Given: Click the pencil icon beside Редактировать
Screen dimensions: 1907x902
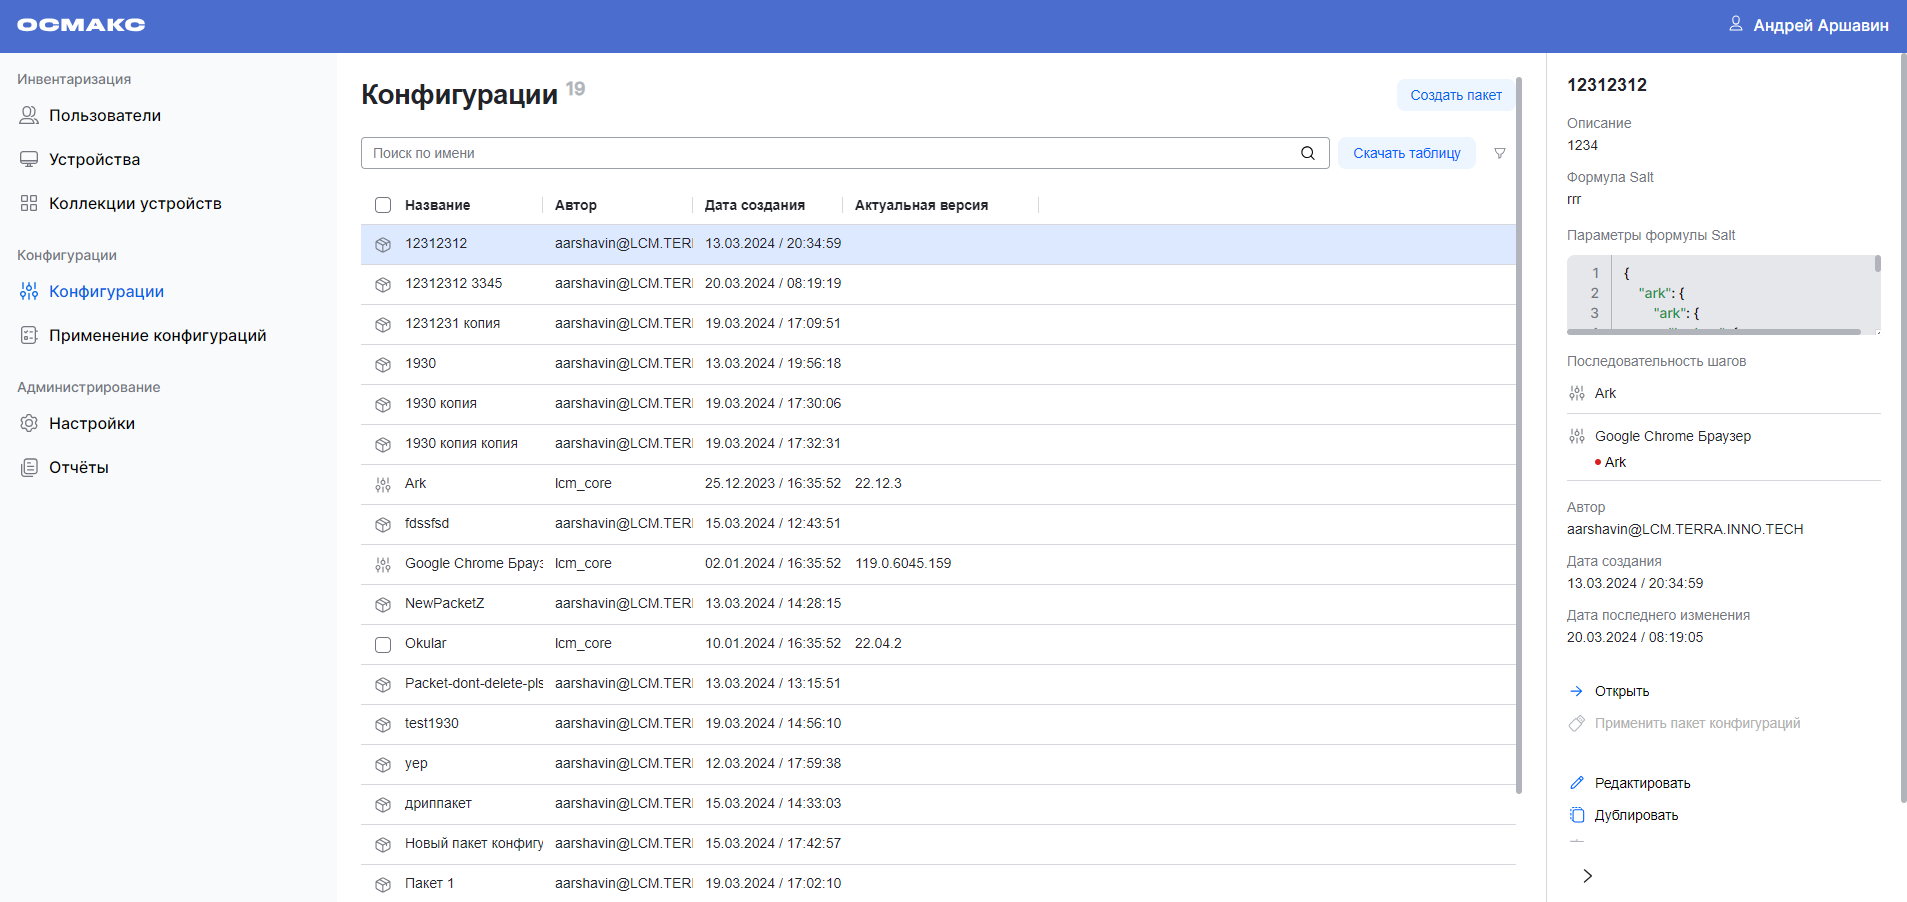Looking at the screenshot, I should (1577, 782).
